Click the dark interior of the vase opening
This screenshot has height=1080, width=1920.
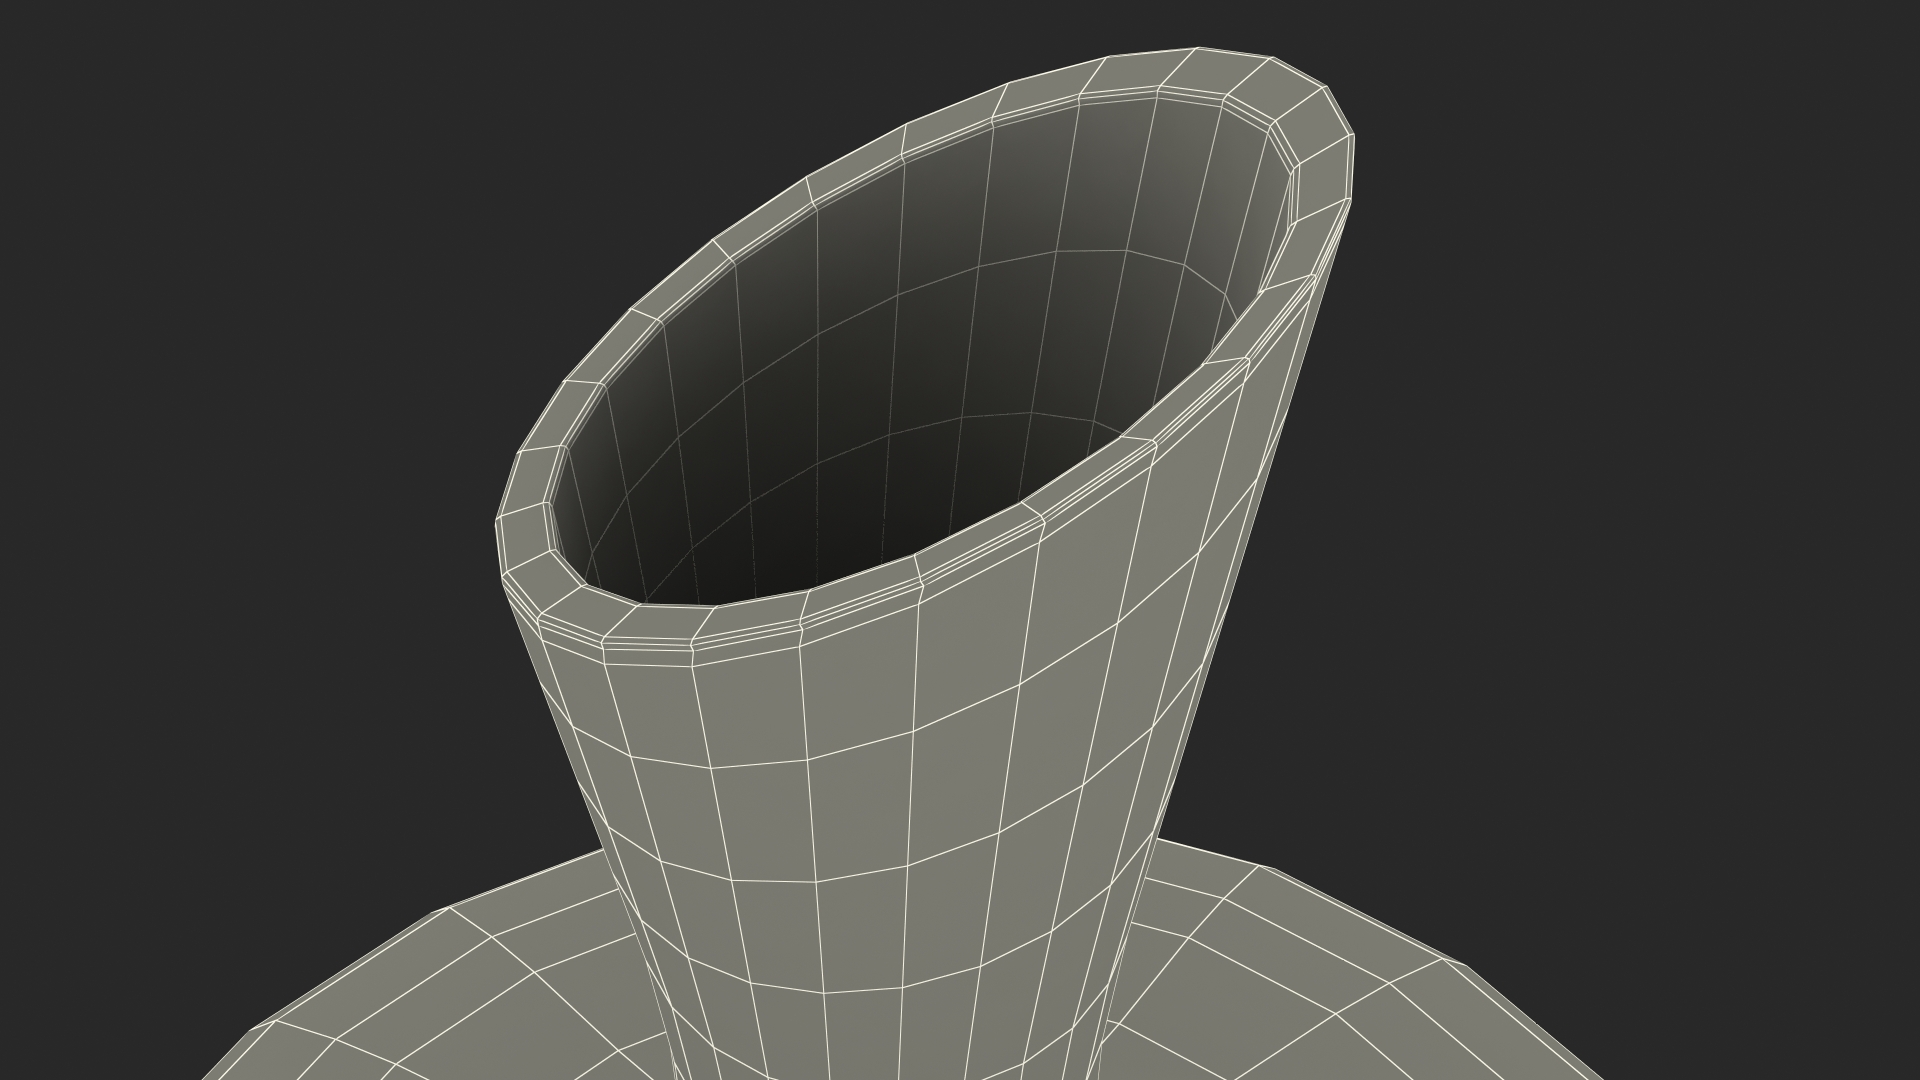(x=900, y=400)
